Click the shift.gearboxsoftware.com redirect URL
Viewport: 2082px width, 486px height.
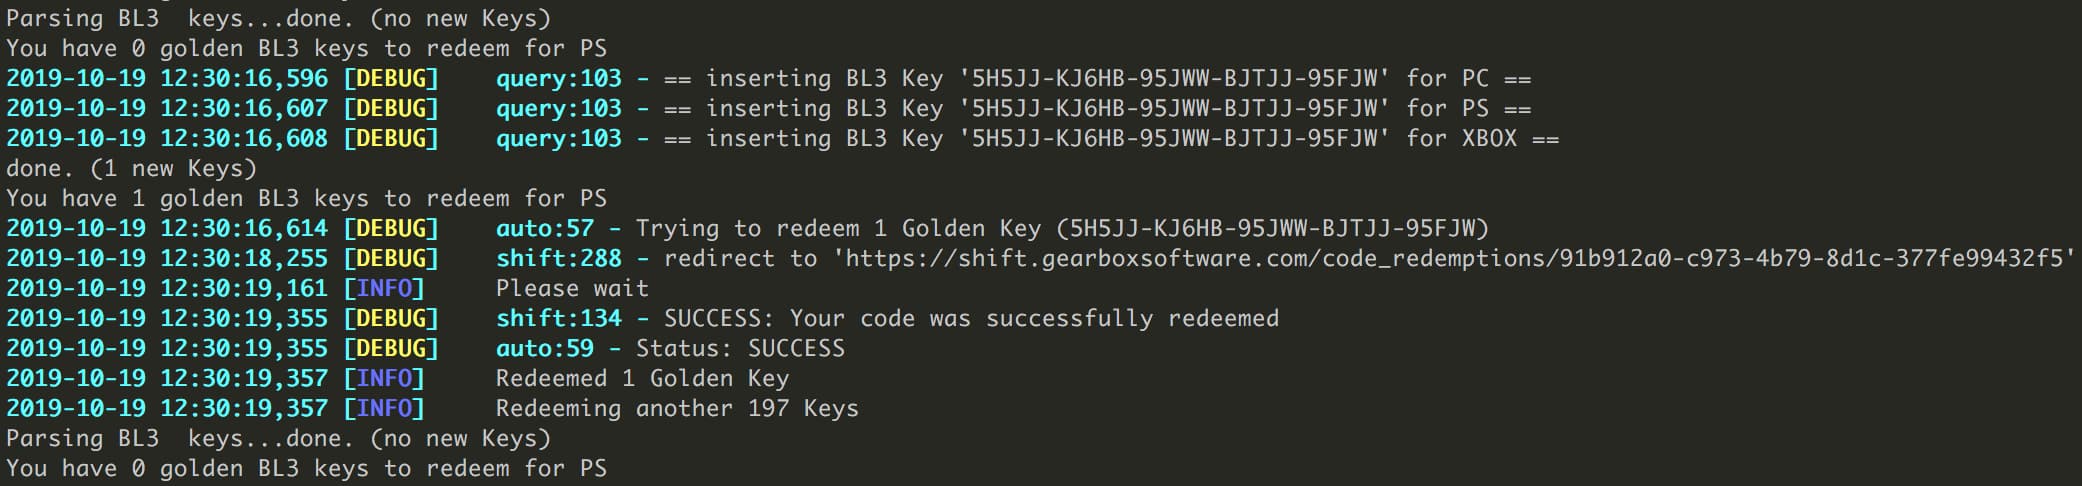[x=1455, y=259]
